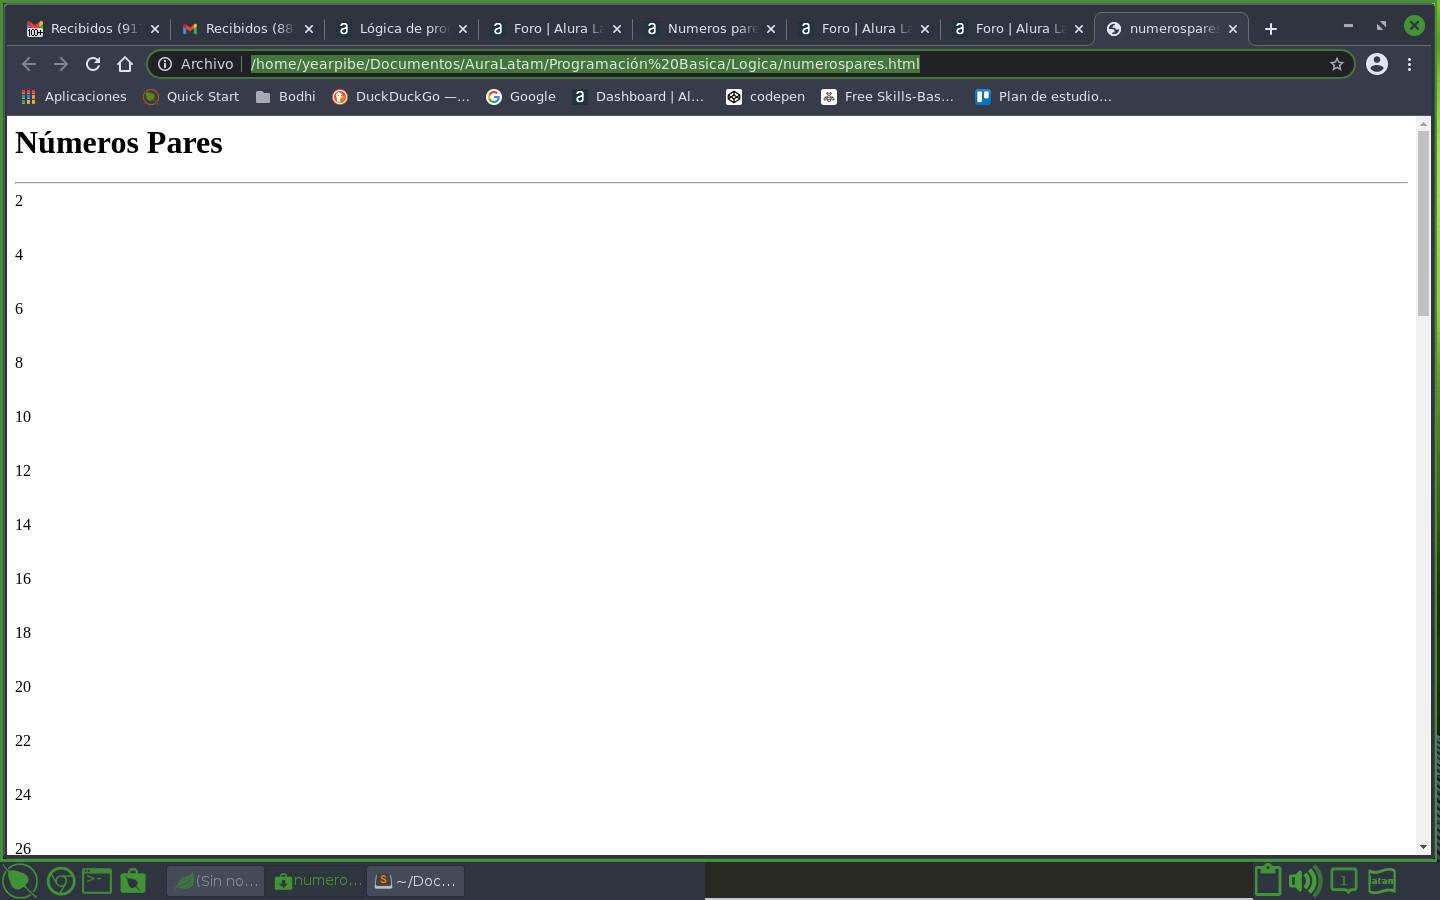Open the volume speaker tray icon
Image resolution: width=1440 pixels, height=900 pixels.
(x=1305, y=881)
